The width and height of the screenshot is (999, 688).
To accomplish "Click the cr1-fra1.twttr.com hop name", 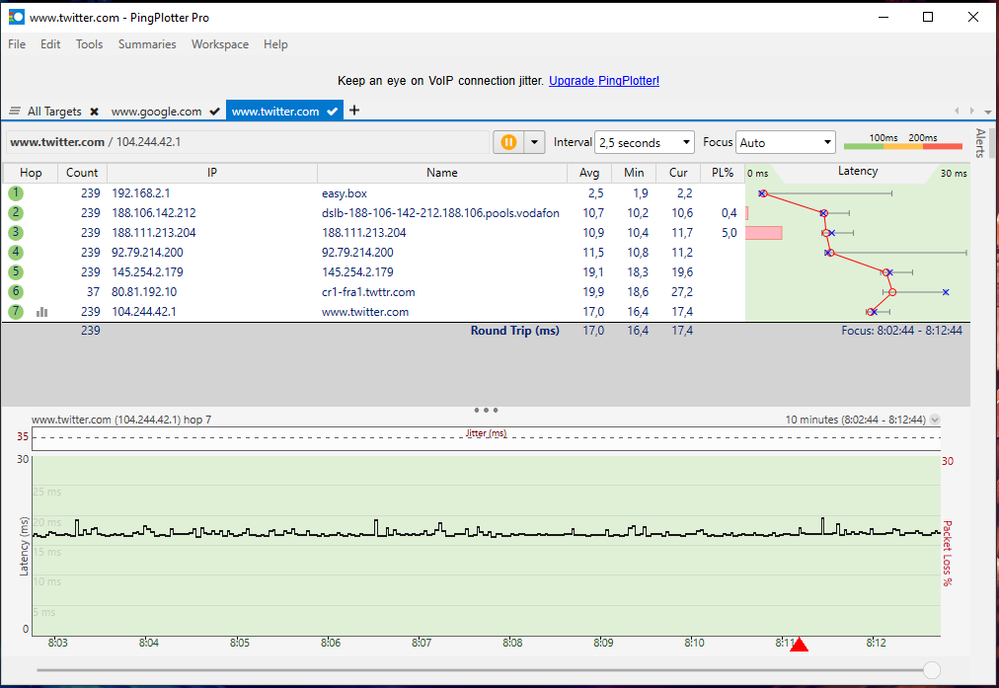I will [x=368, y=292].
